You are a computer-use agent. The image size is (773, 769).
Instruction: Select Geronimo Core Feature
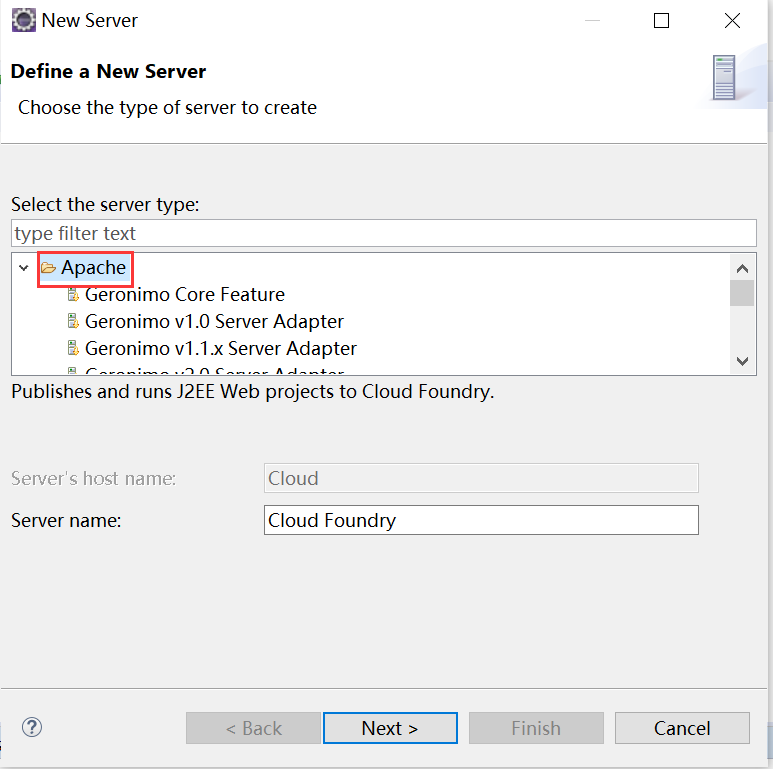185,294
